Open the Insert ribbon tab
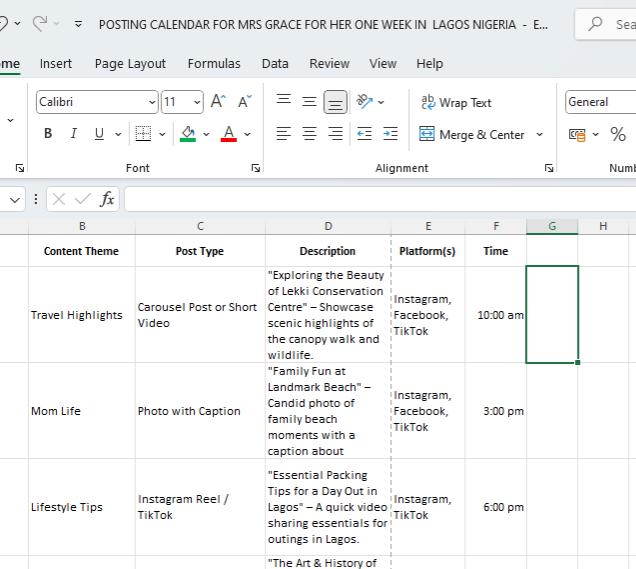Screen dimensions: 636x569 pos(56,64)
